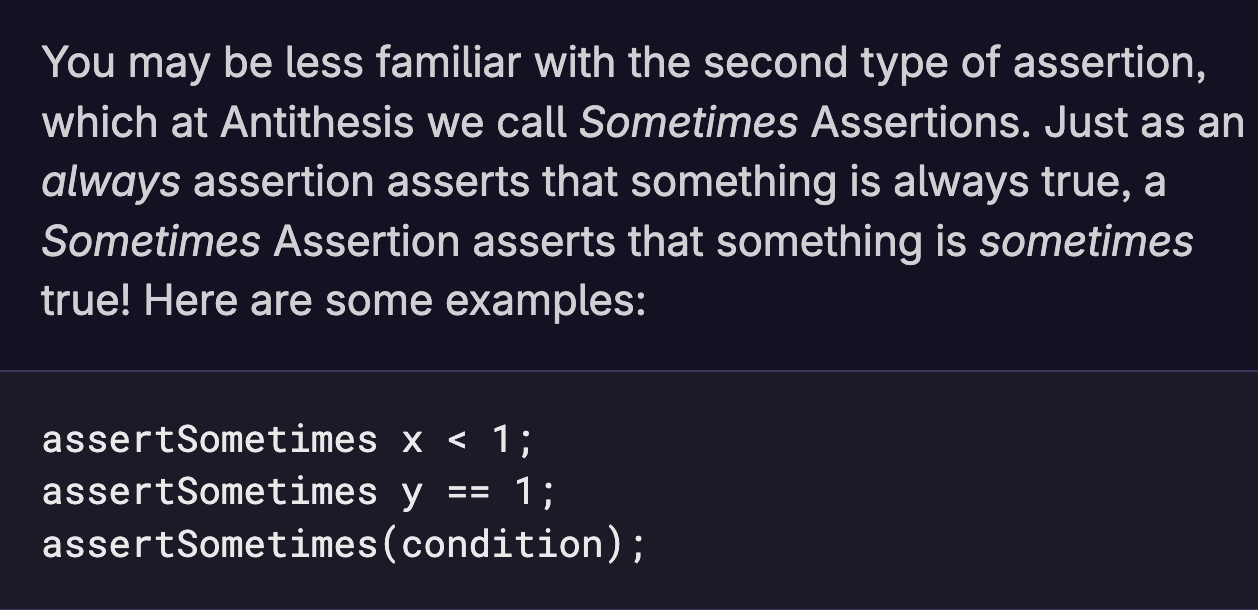Click the word "You" at the paragraph start
Viewport: 1258px width, 610px height.
click(78, 64)
